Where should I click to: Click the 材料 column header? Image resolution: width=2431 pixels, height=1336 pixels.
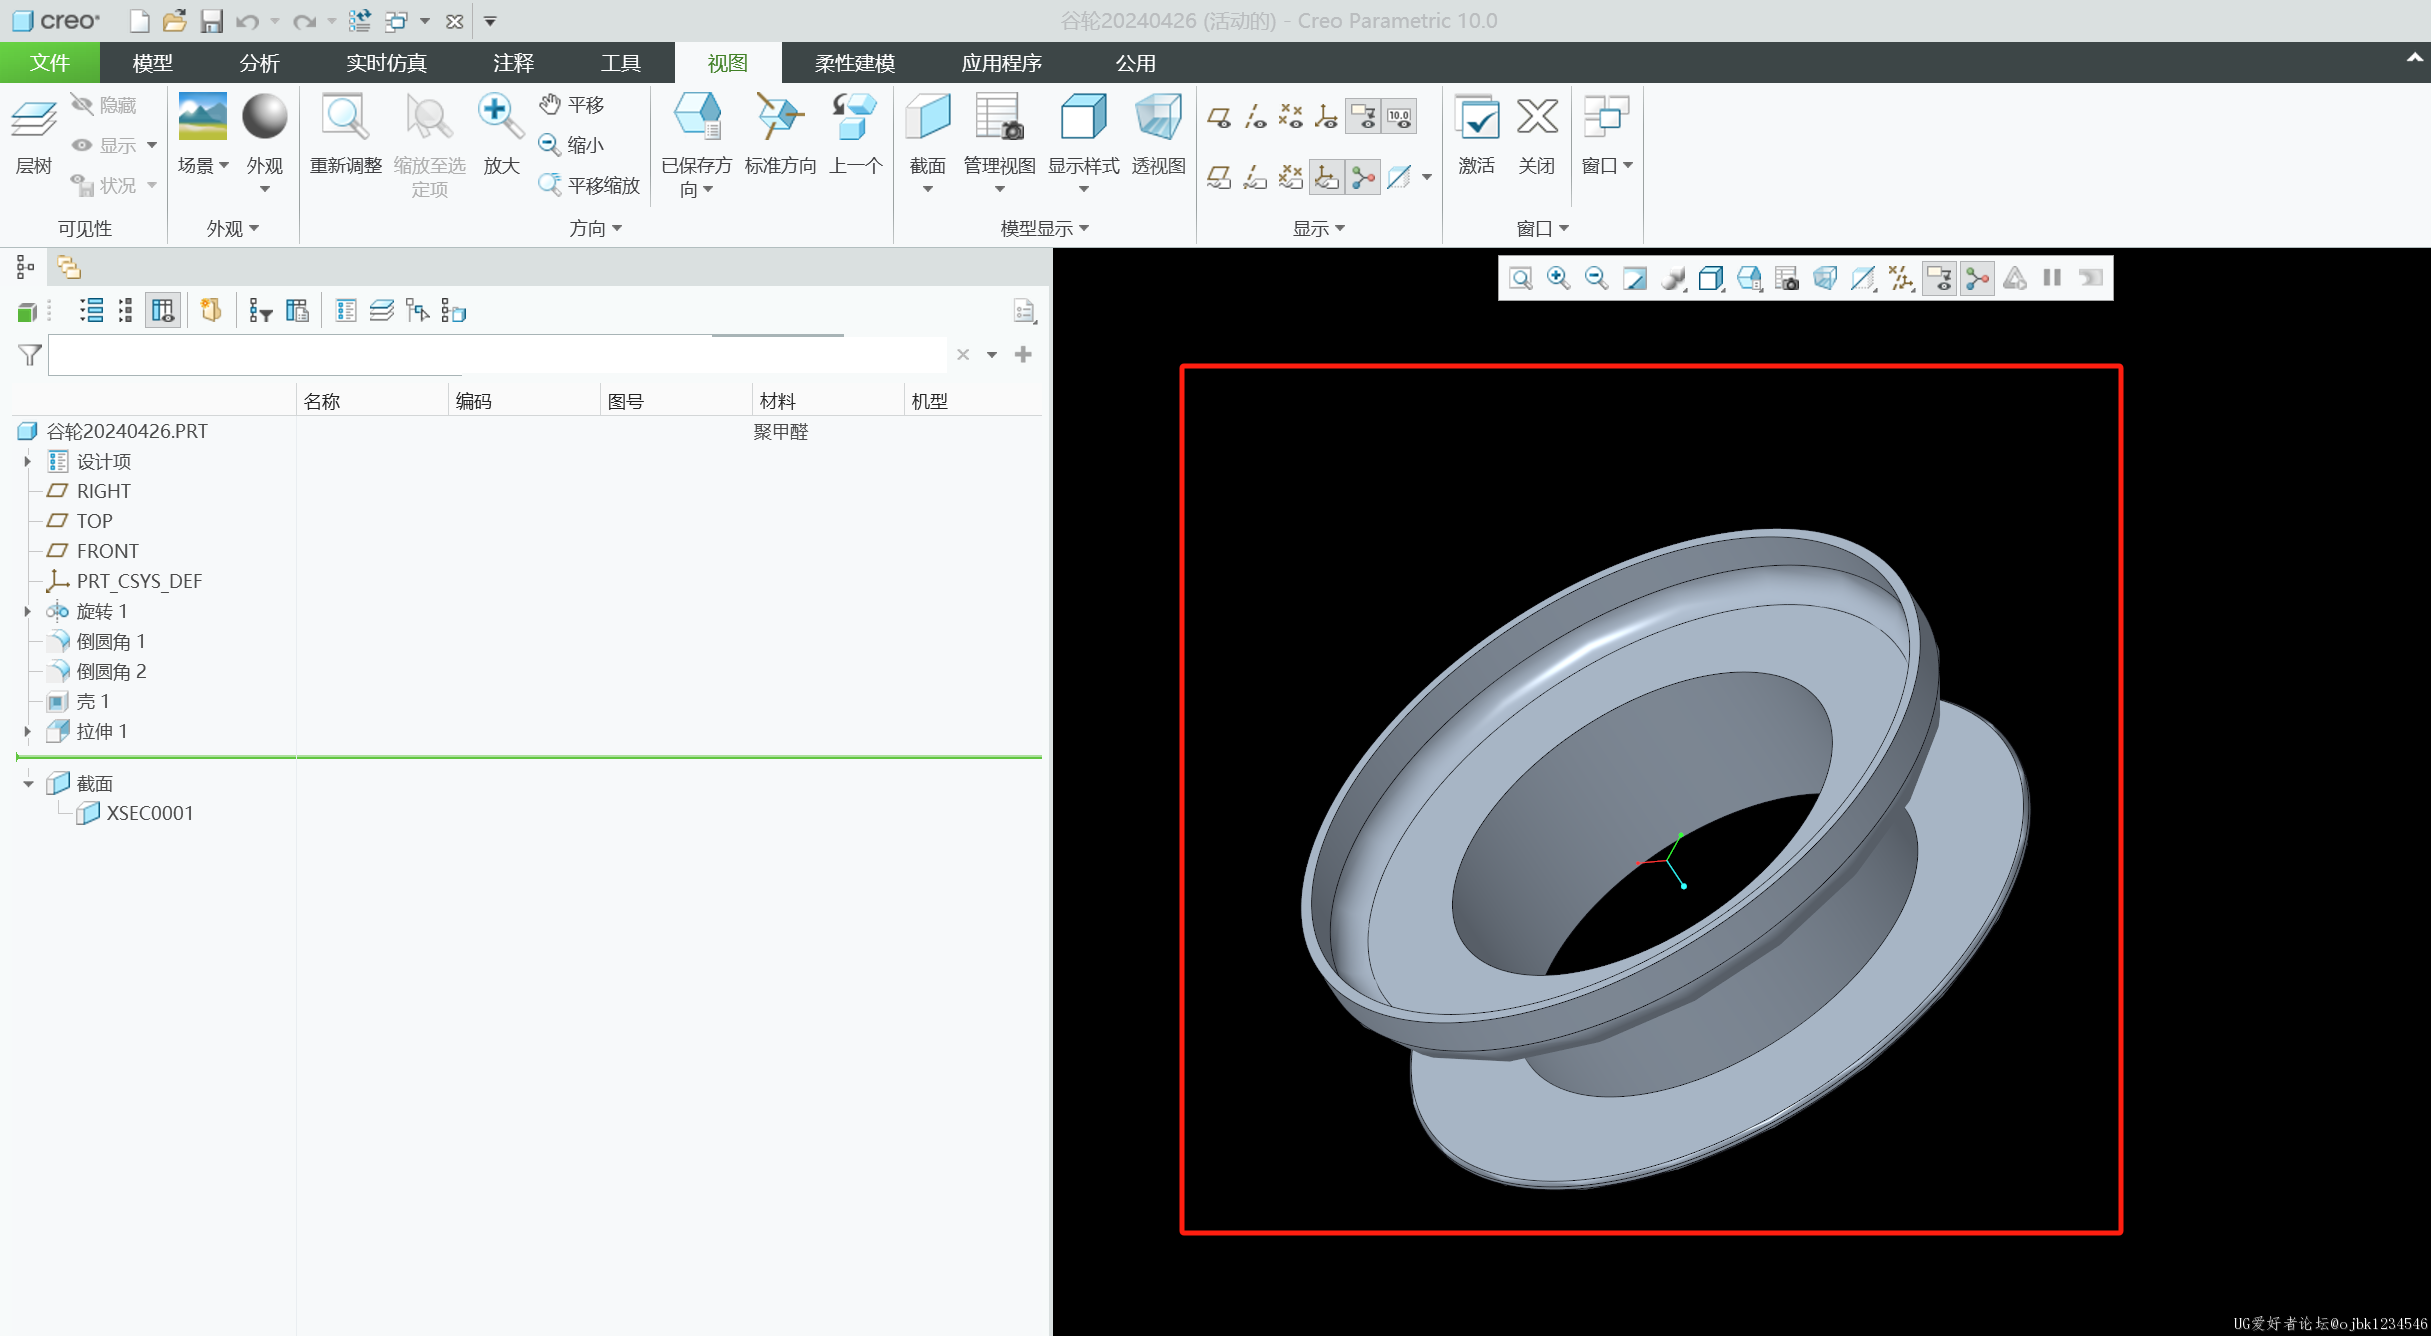tap(826, 401)
